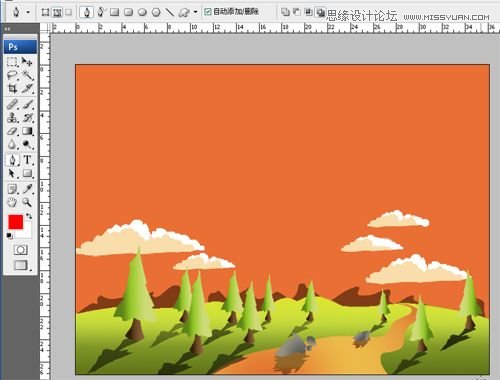Select the Pen tool in the toolbox
The image size is (500, 380).
(12, 160)
